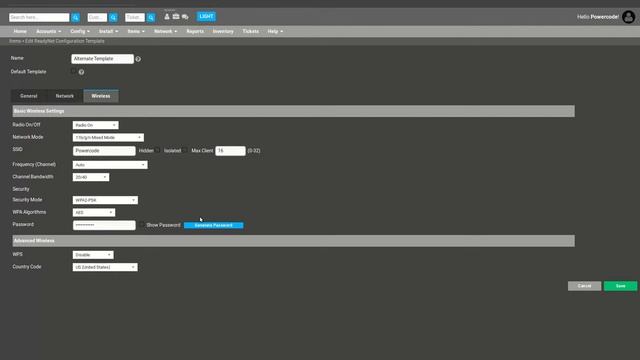
Task: Click the magnifier button beside the main search box
Action: pos(76,17)
